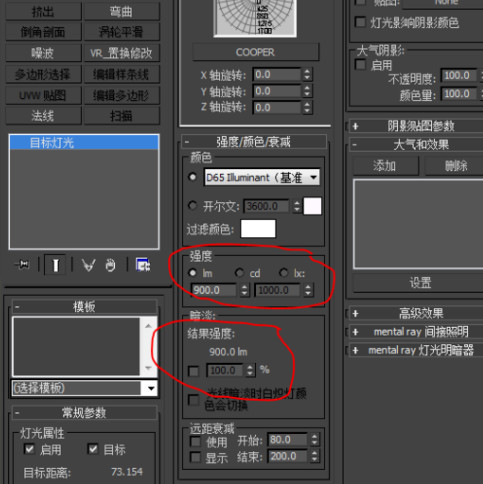The height and width of the screenshot is (484, 483).
Task: Select the lm intensity radio button
Action: pos(192,273)
